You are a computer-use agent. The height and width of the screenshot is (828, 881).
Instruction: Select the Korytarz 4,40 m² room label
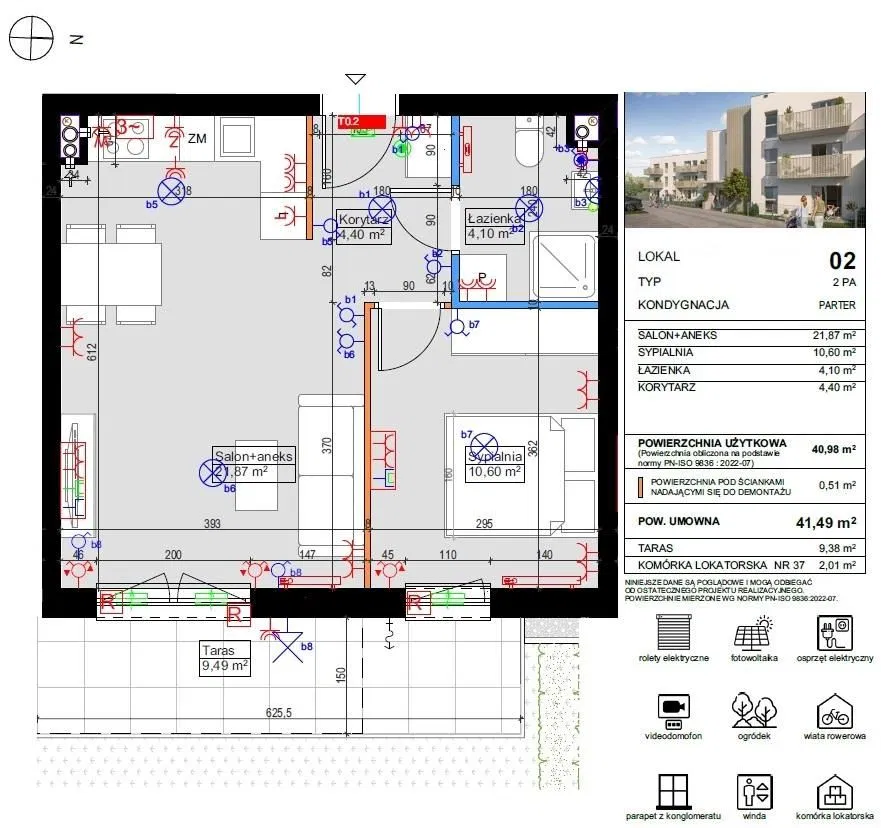362,228
